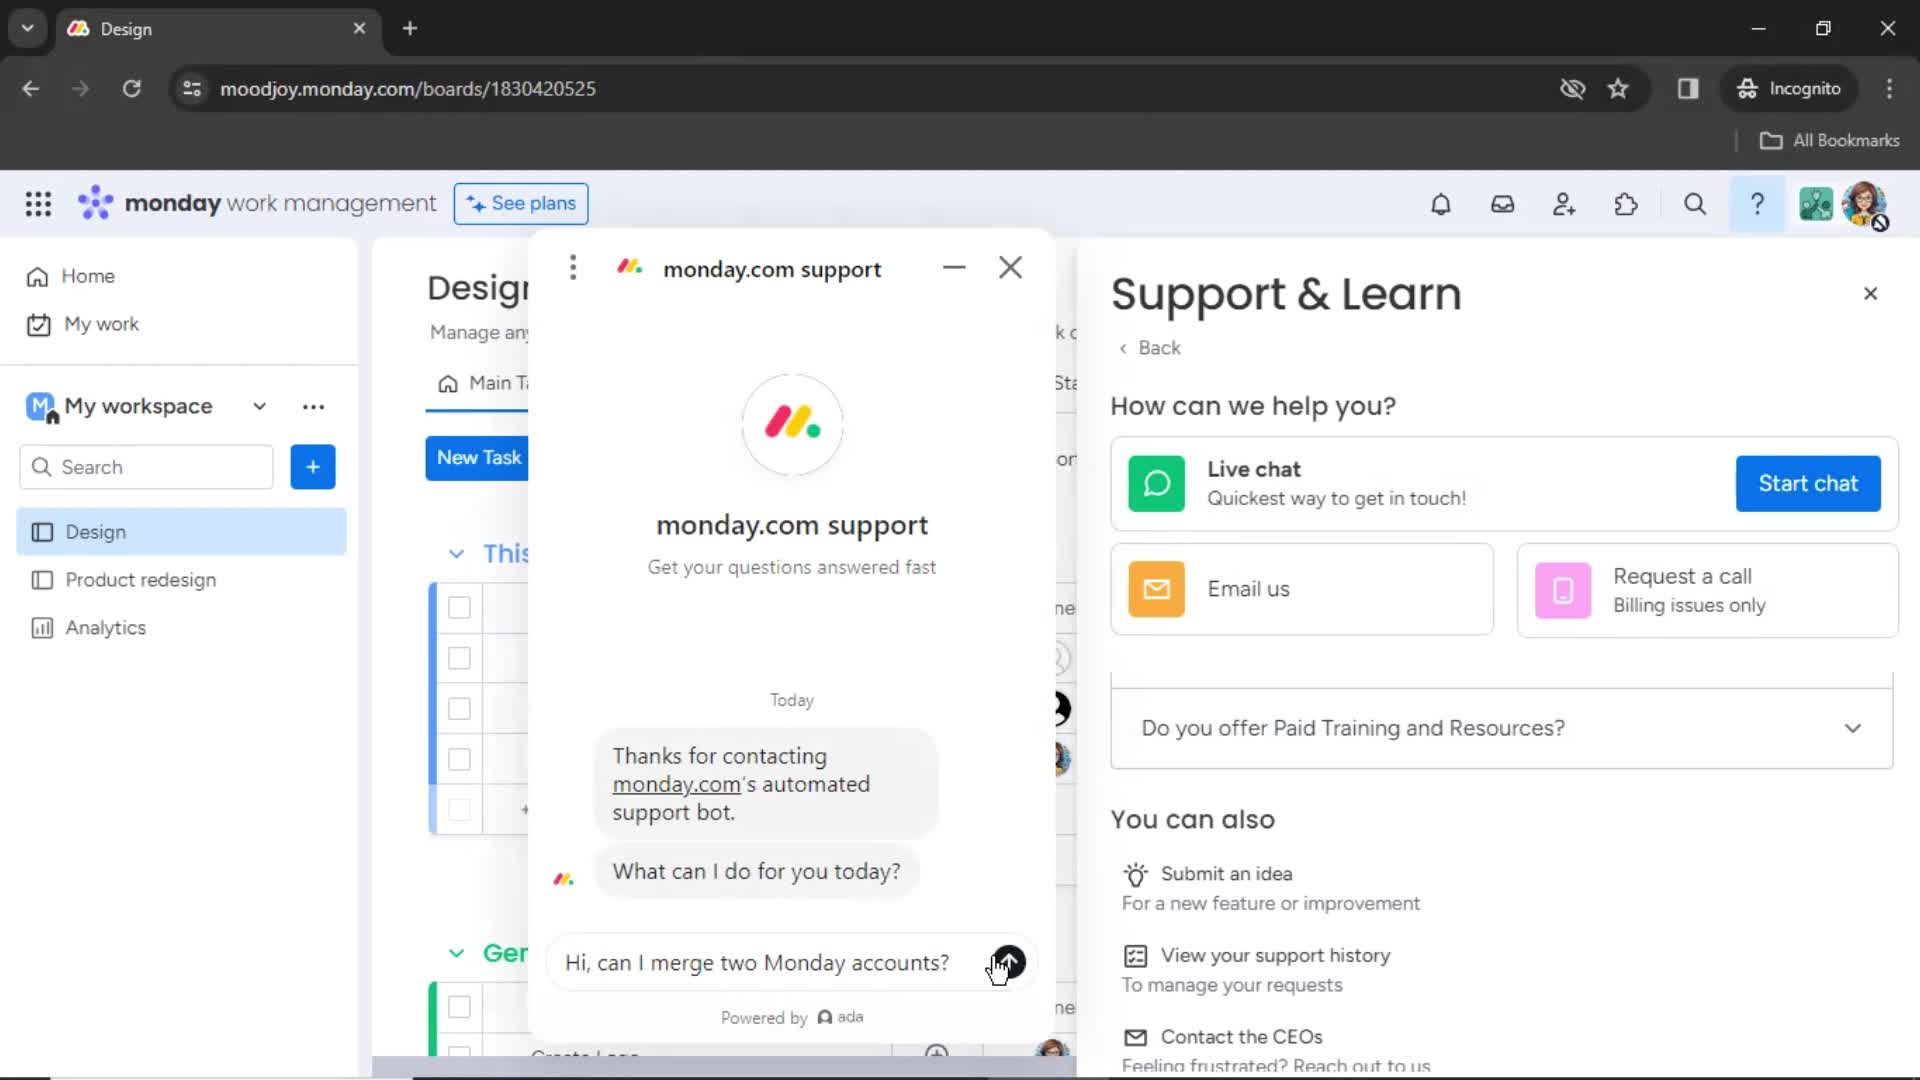Close the monday.com support chat window
The width and height of the screenshot is (1920, 1080).
1010,267
